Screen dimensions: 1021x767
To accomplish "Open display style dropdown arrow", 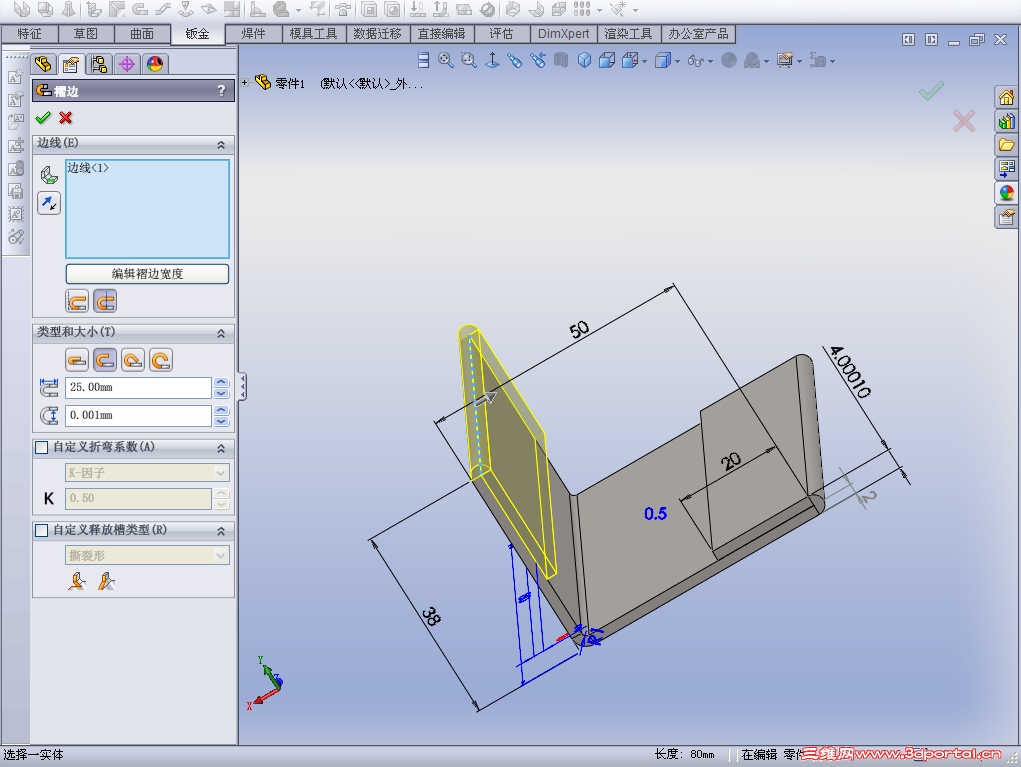I will click(678, 62).
